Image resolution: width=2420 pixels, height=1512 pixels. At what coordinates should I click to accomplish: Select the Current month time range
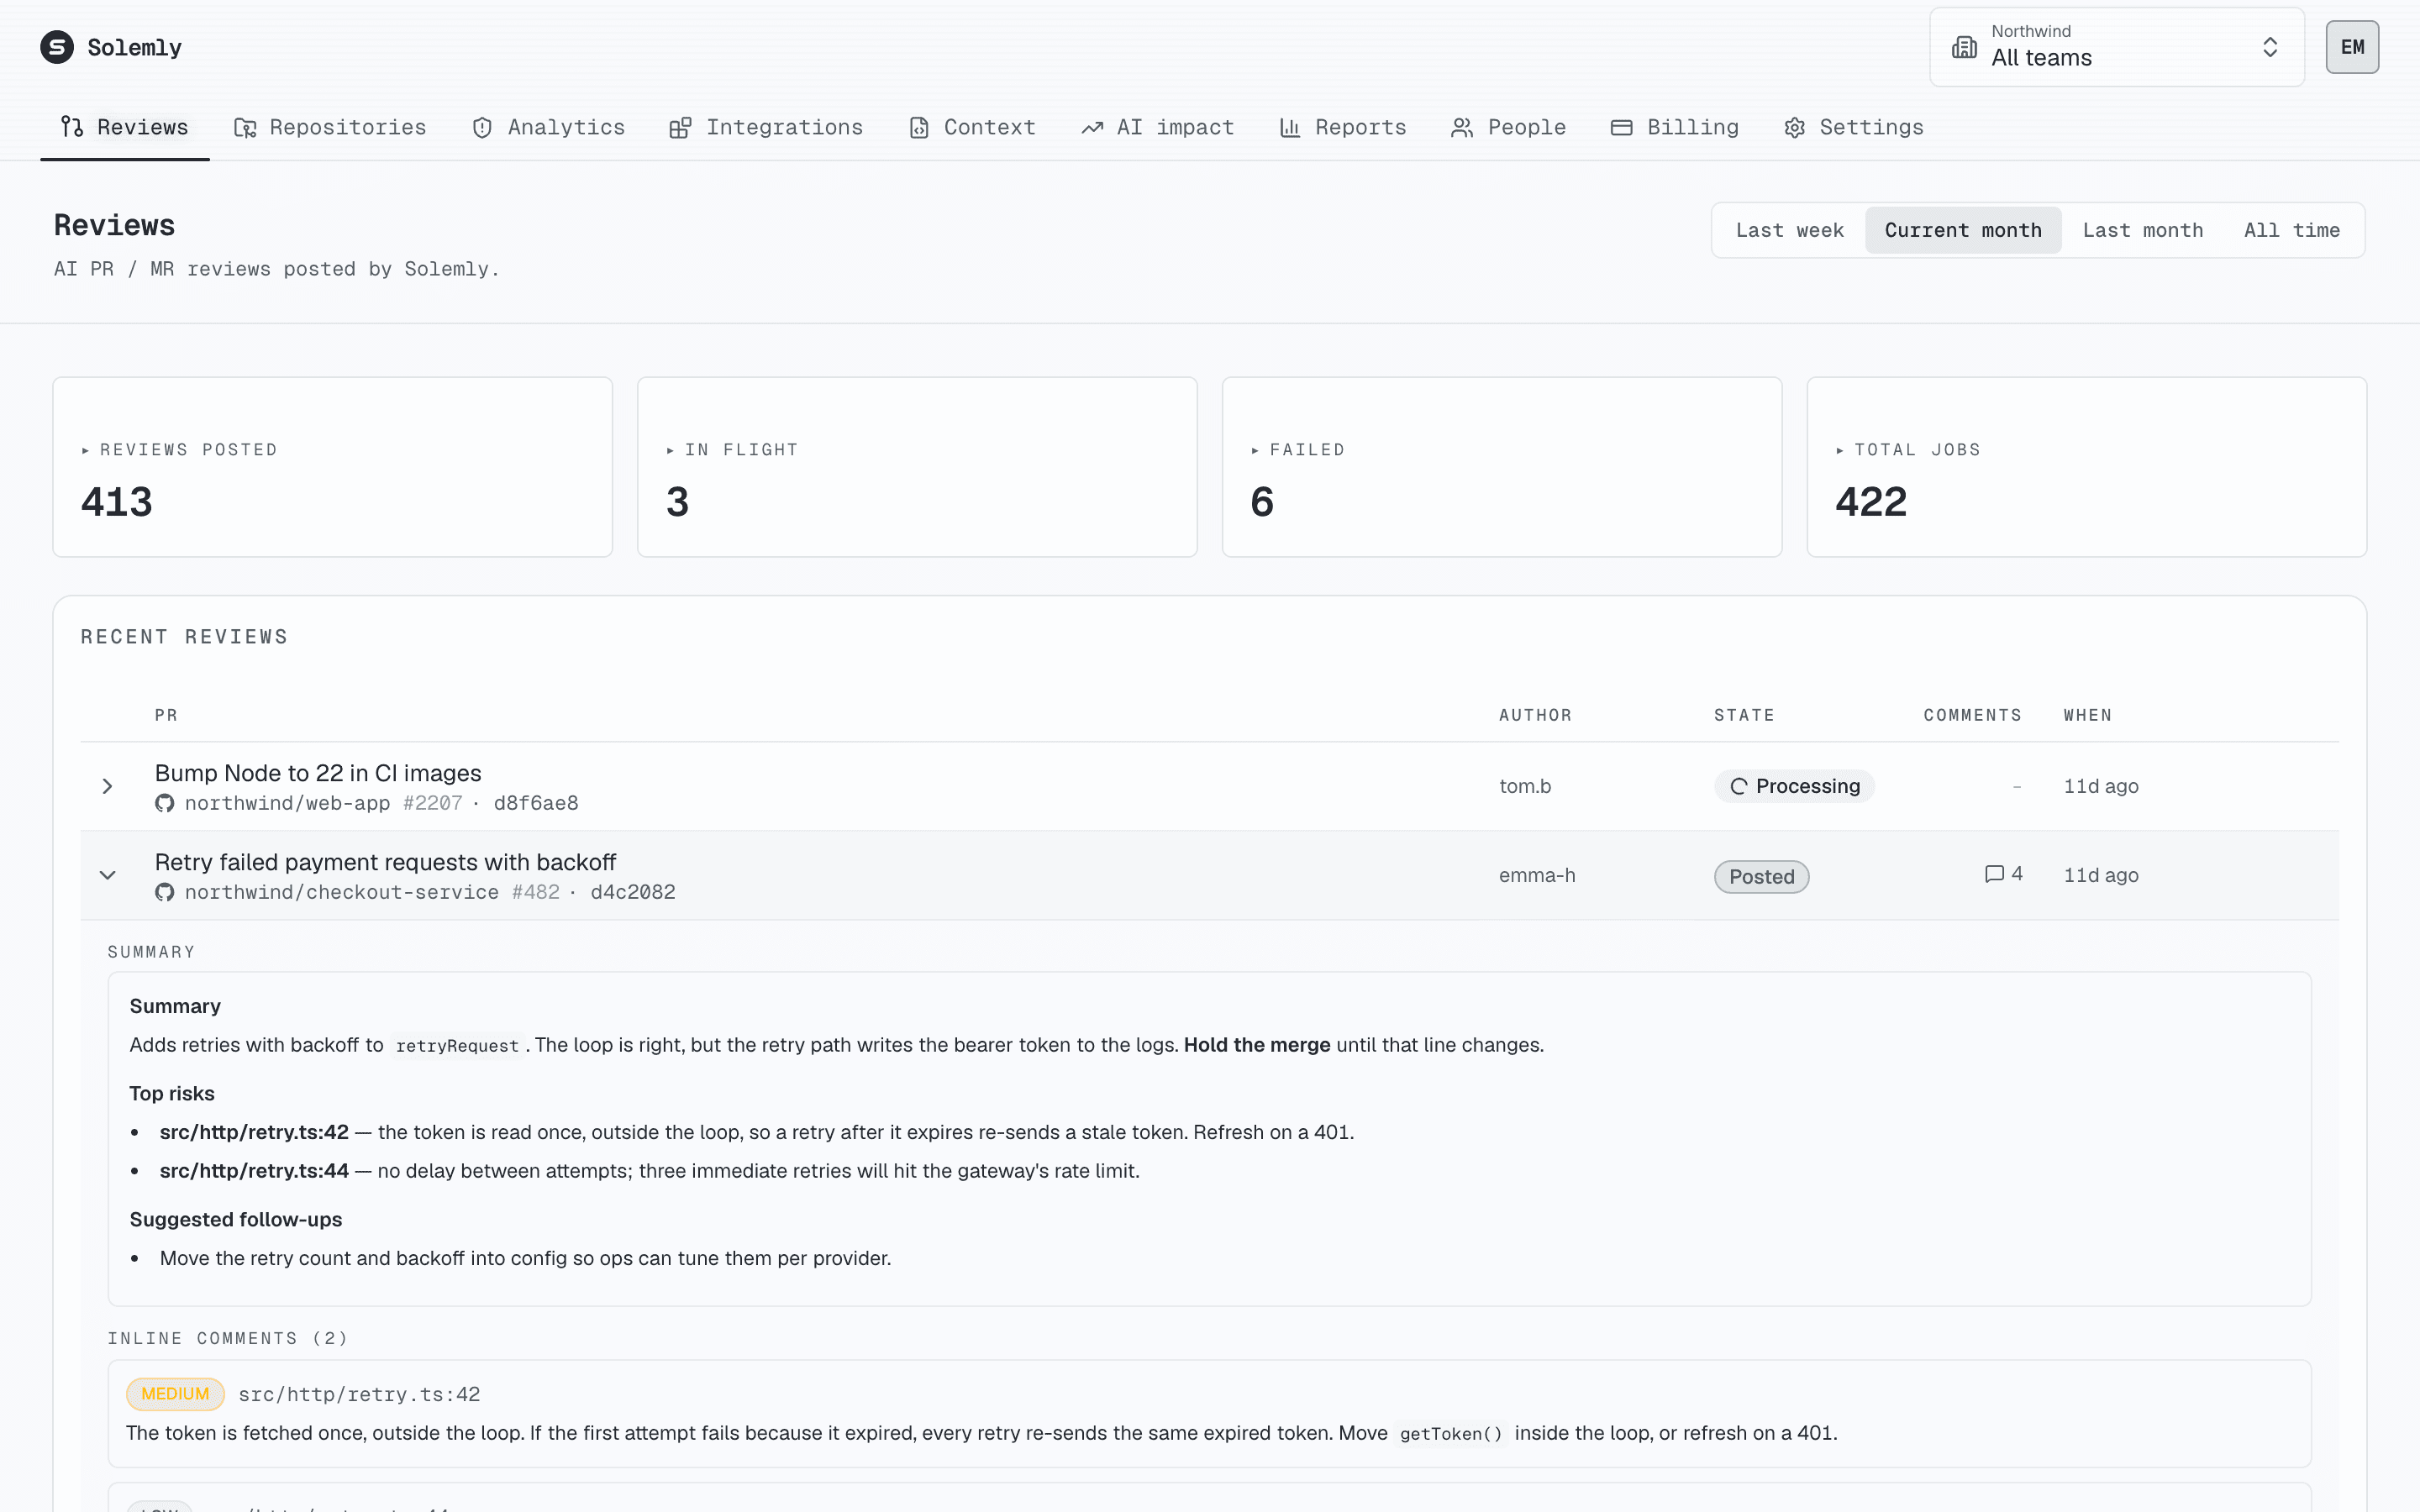tap(1963, 230)
